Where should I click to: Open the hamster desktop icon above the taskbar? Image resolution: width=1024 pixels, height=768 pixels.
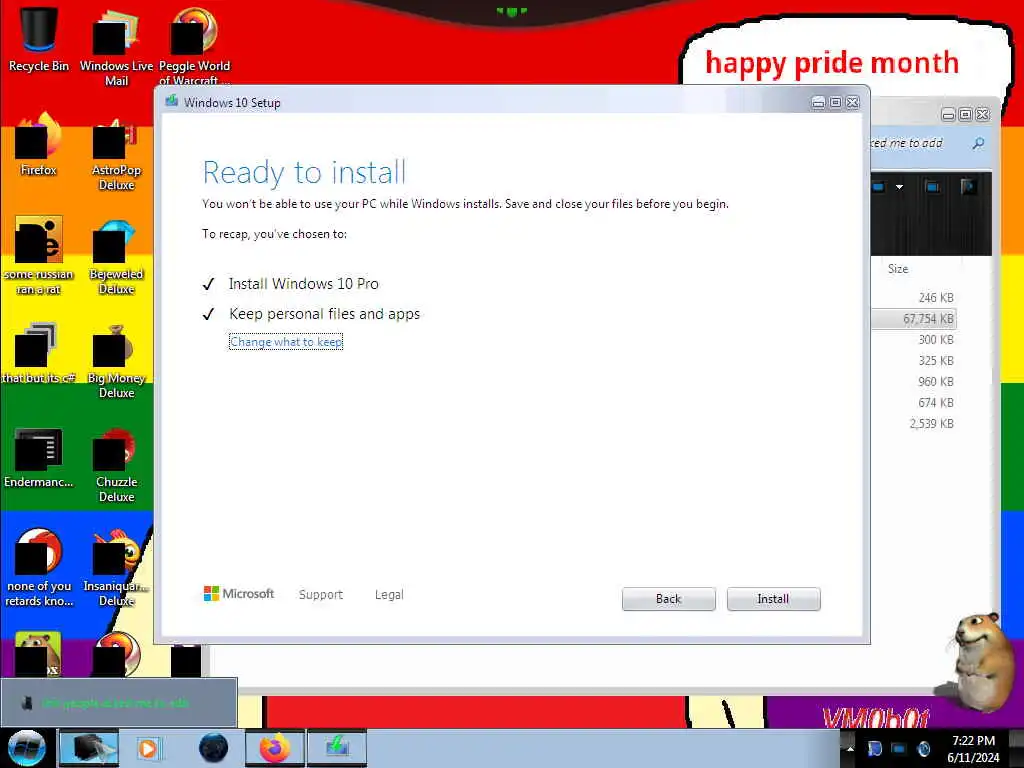pos(37,654)
